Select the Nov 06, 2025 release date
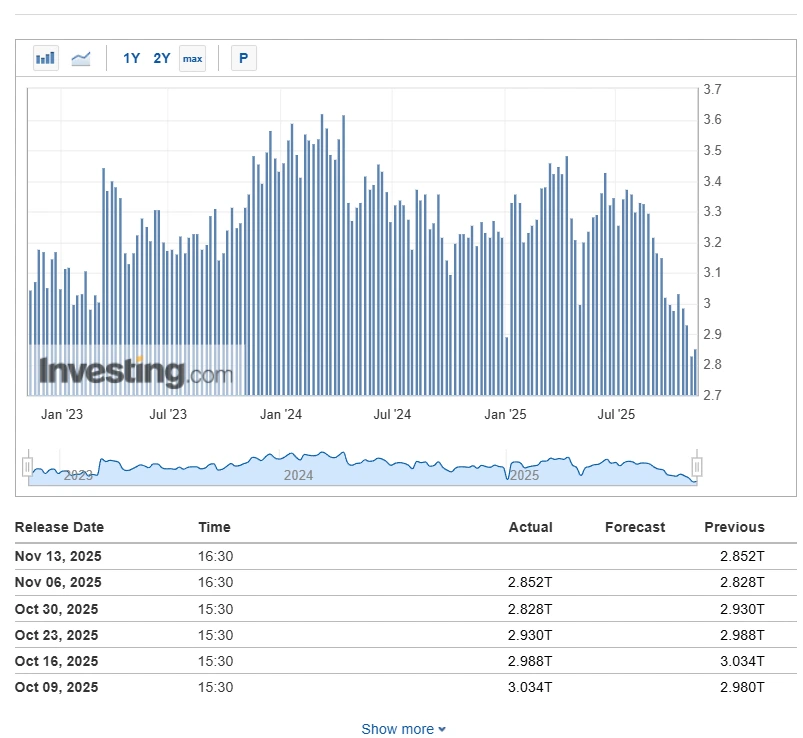The width and height of the screenshot is (803, 738). tap(58, 582)
